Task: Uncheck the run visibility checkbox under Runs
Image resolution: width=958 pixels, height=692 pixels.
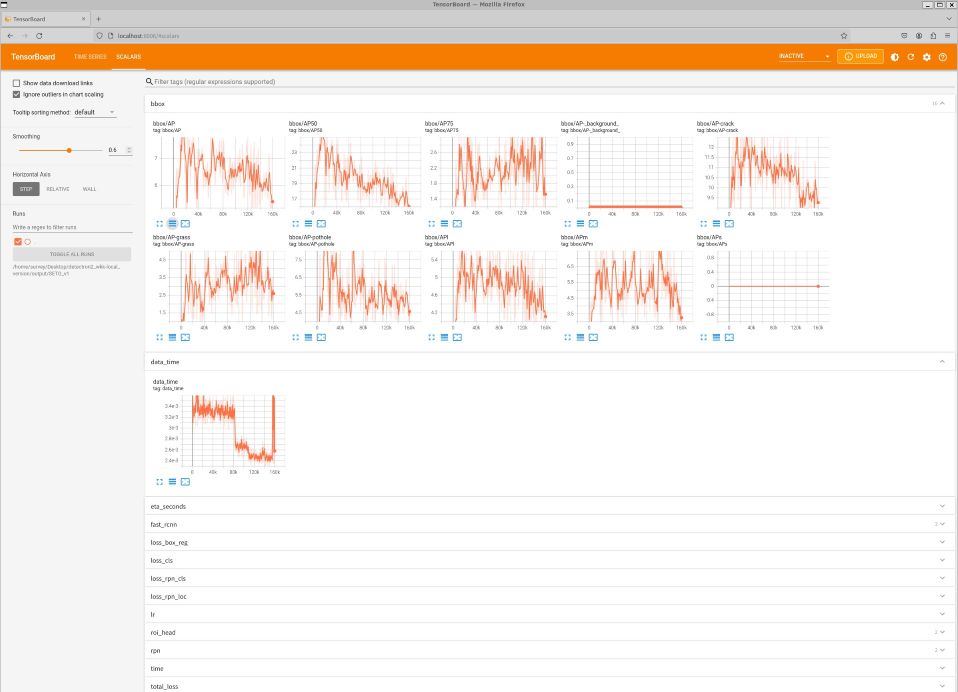Action: click(18, 241)
